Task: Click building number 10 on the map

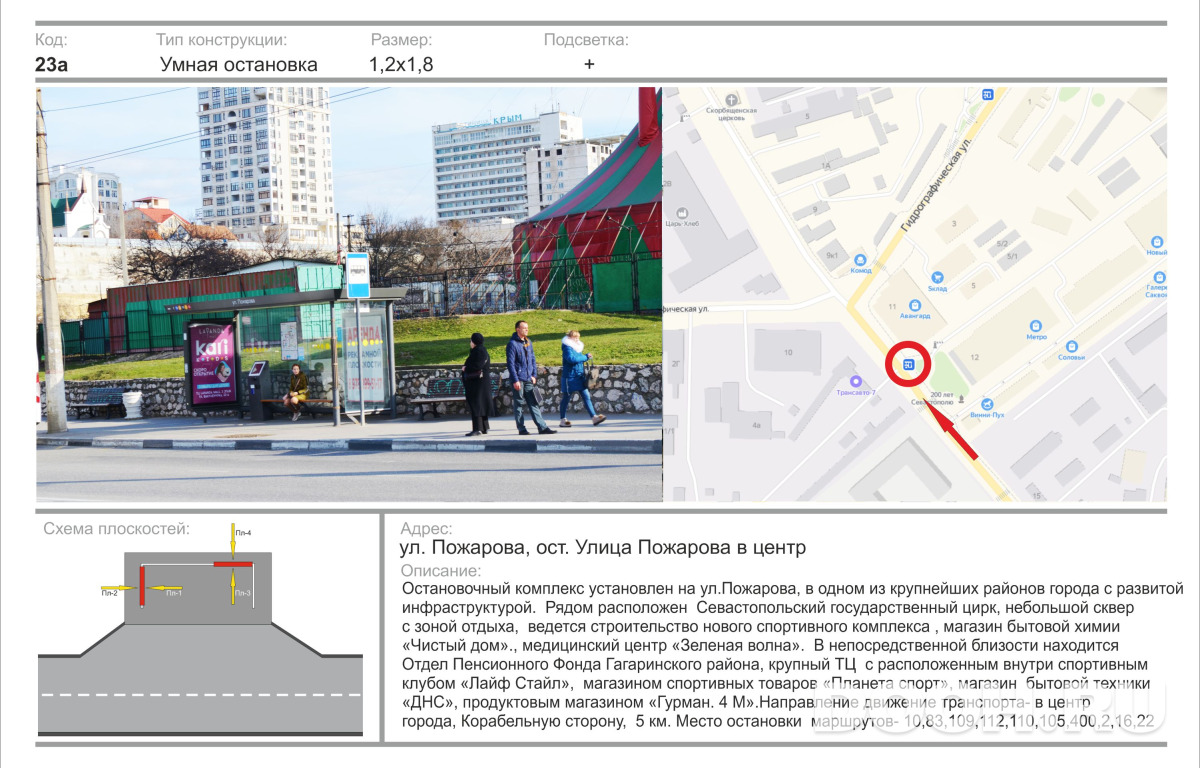Action: click(x=788, y=352)
